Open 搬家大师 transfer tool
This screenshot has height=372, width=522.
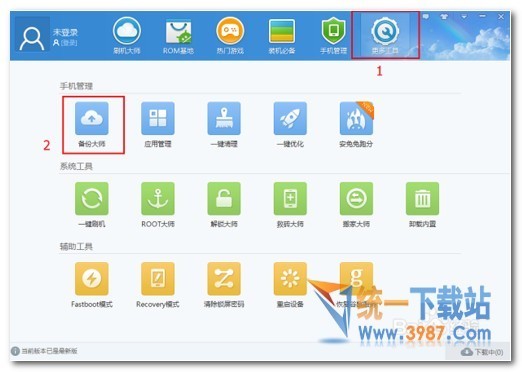(x=356, y=205)
